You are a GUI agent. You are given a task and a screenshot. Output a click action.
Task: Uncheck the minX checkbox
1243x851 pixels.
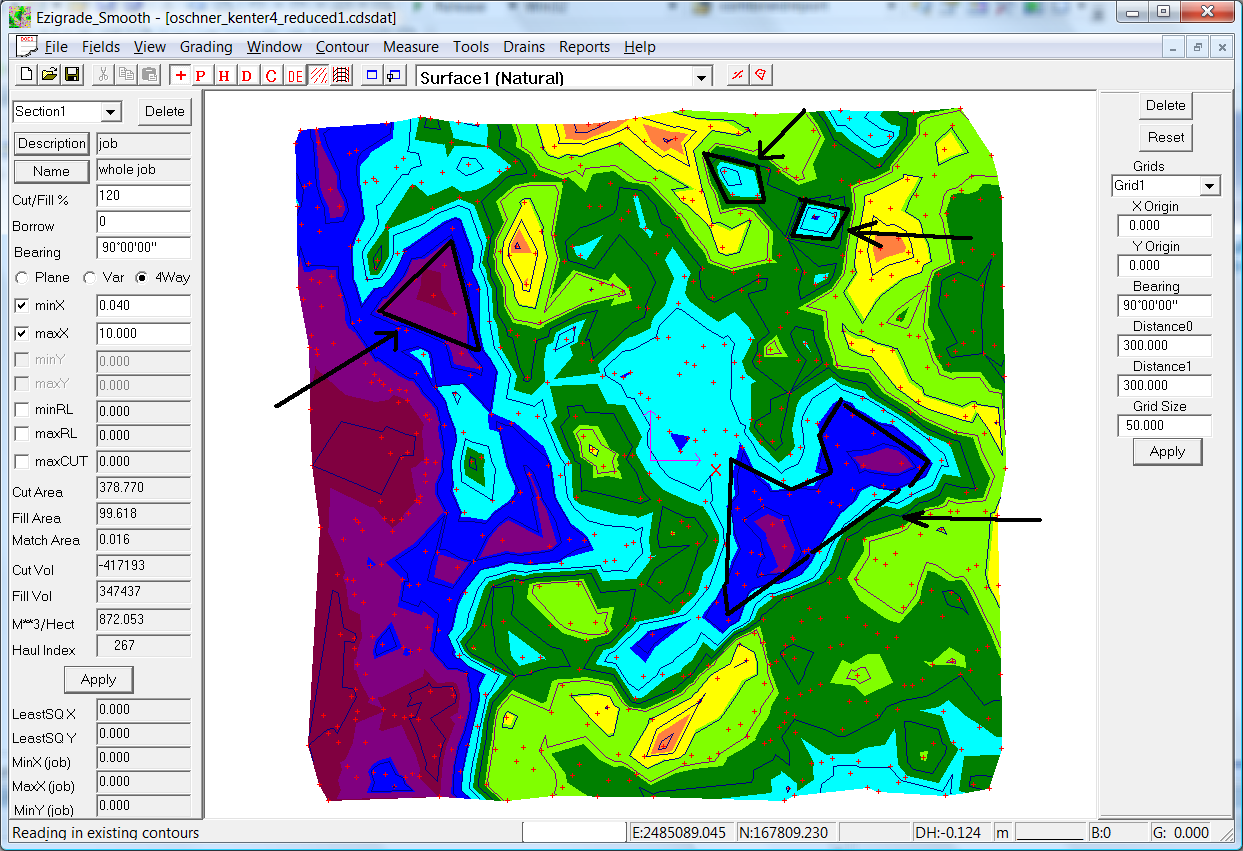pyautogui.click(x=22, y=305)
